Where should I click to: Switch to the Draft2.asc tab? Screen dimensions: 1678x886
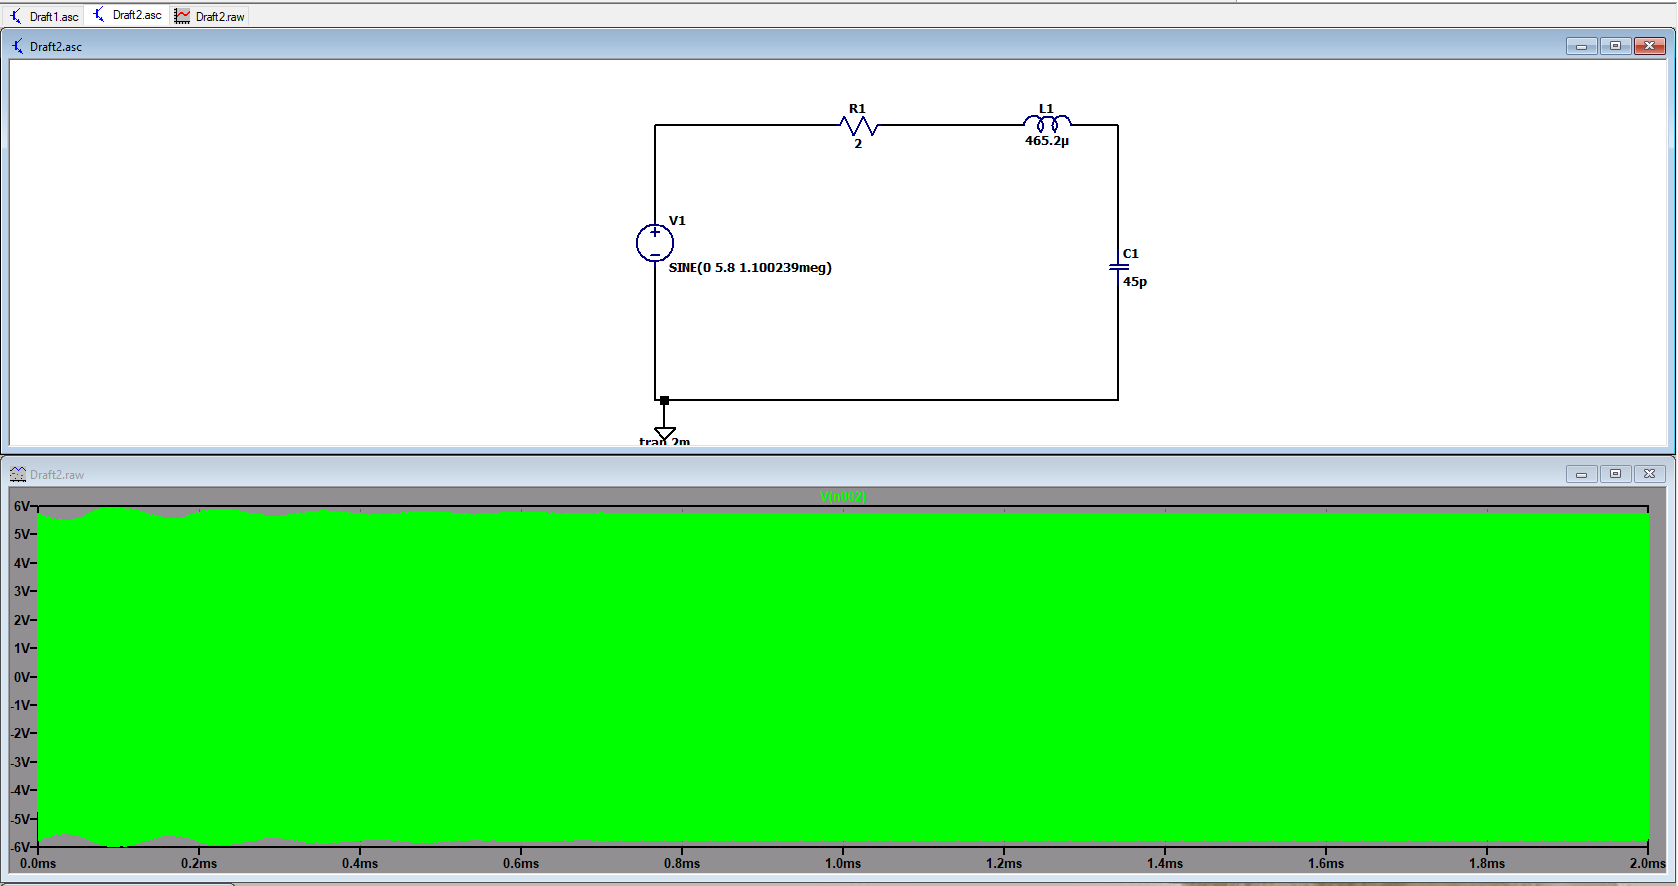pyautogui.click(x=127, y=15)
